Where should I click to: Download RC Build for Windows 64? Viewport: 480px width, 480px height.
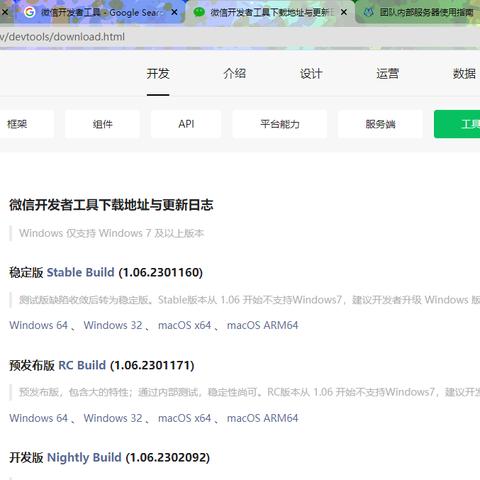38,418
